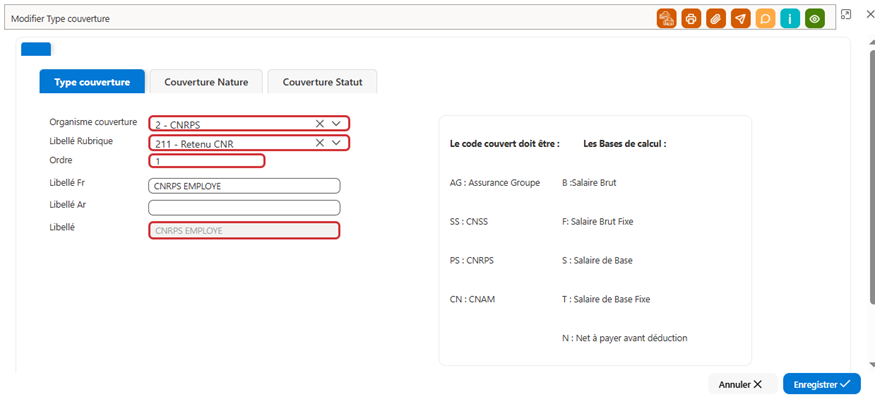Select the Type couverture tab
The width and height of the screenshot is (875, 397).
[x=92, y=82]
